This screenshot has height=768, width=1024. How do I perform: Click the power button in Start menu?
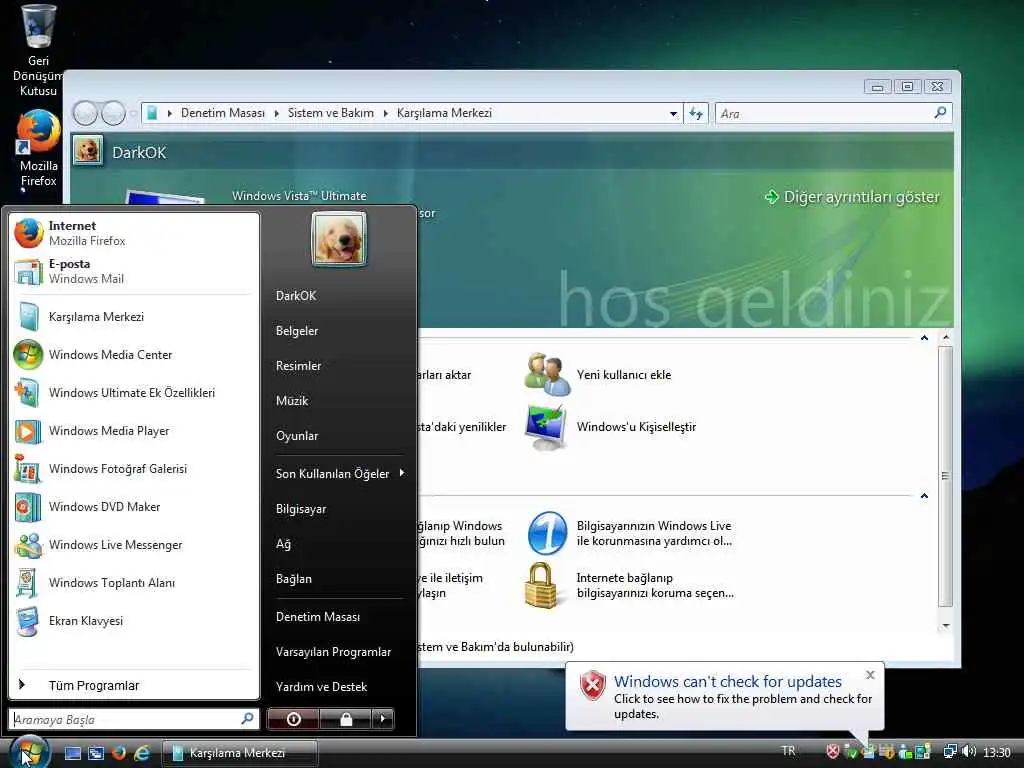pyautogui.click(x=293, y=719)
